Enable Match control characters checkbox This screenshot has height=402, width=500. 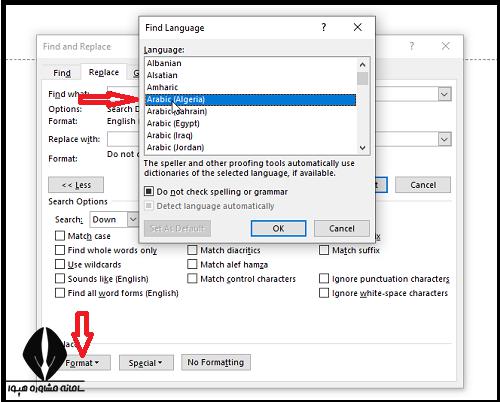[x=192, y=279]
